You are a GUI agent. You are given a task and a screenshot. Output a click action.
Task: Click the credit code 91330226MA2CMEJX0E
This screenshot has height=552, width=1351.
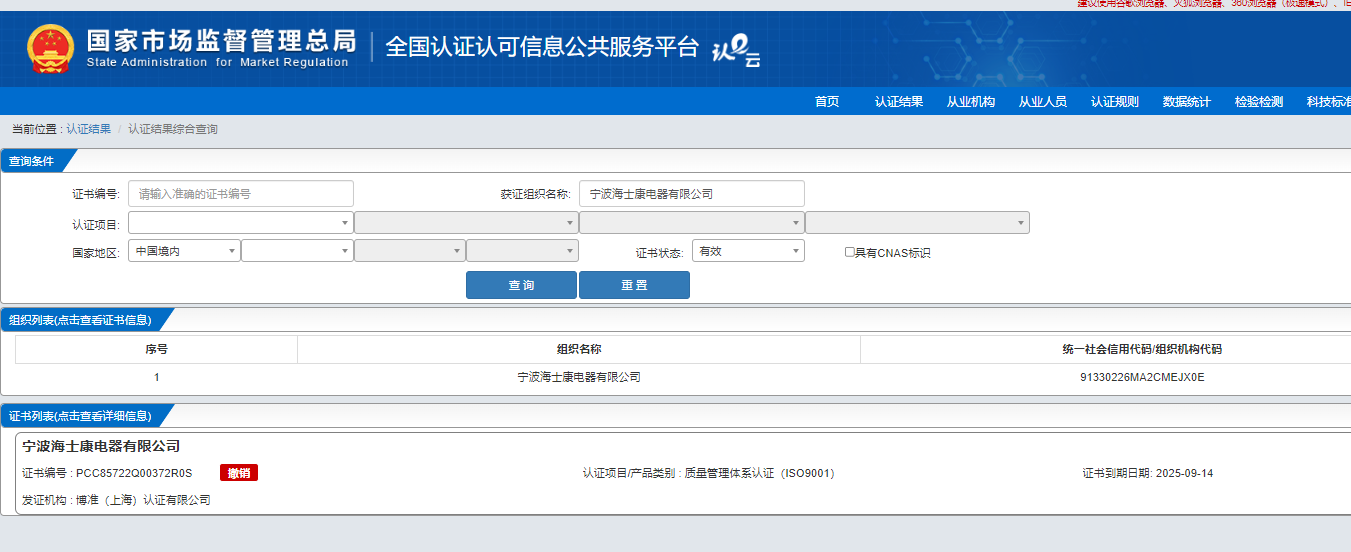pos(1142,378)
